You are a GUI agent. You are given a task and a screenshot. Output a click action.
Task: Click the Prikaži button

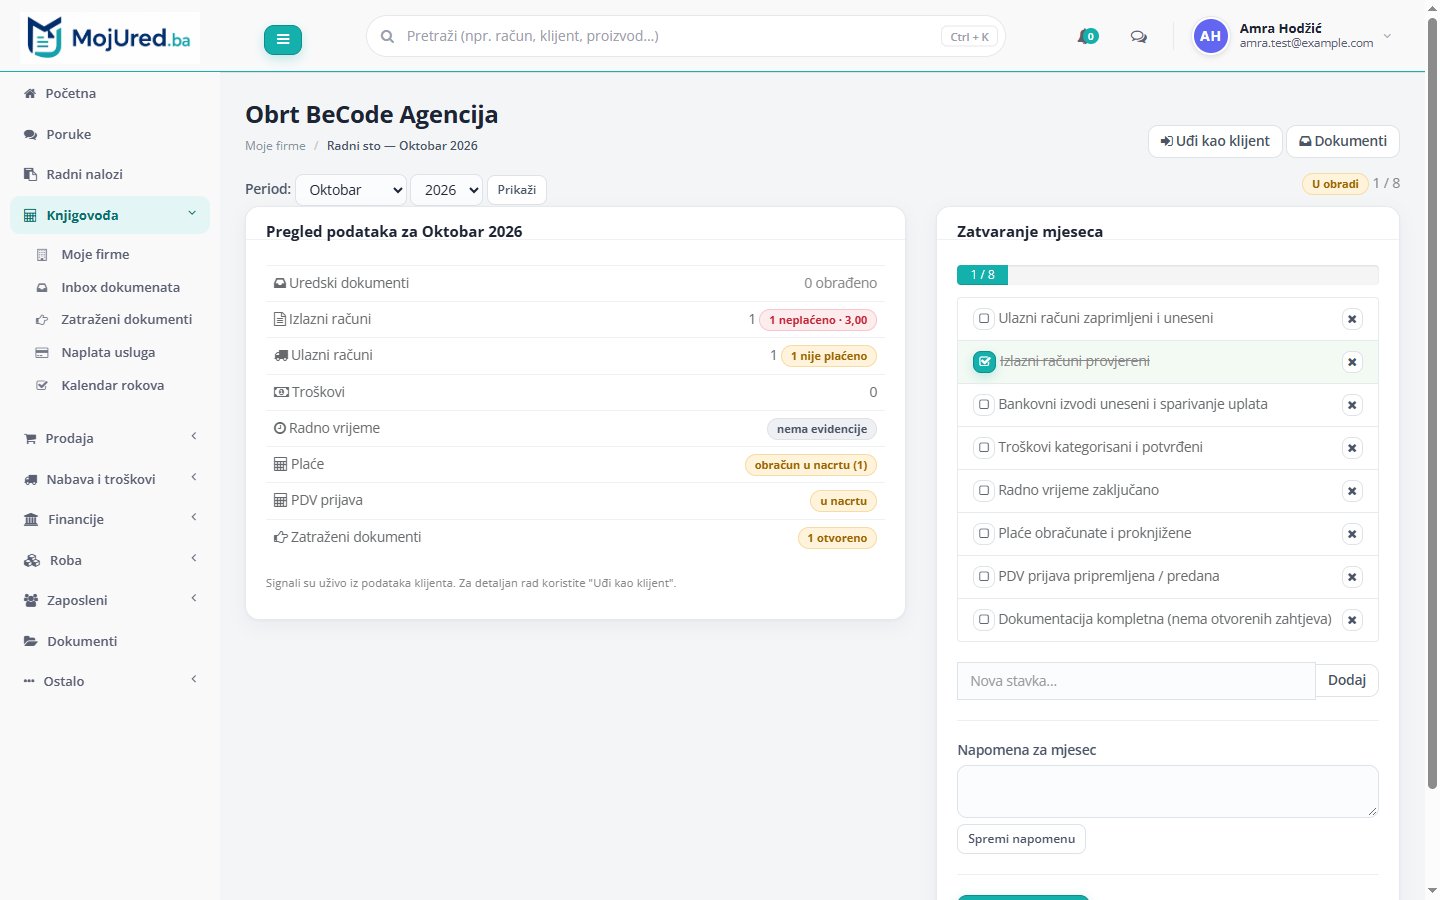click(517, 190)
